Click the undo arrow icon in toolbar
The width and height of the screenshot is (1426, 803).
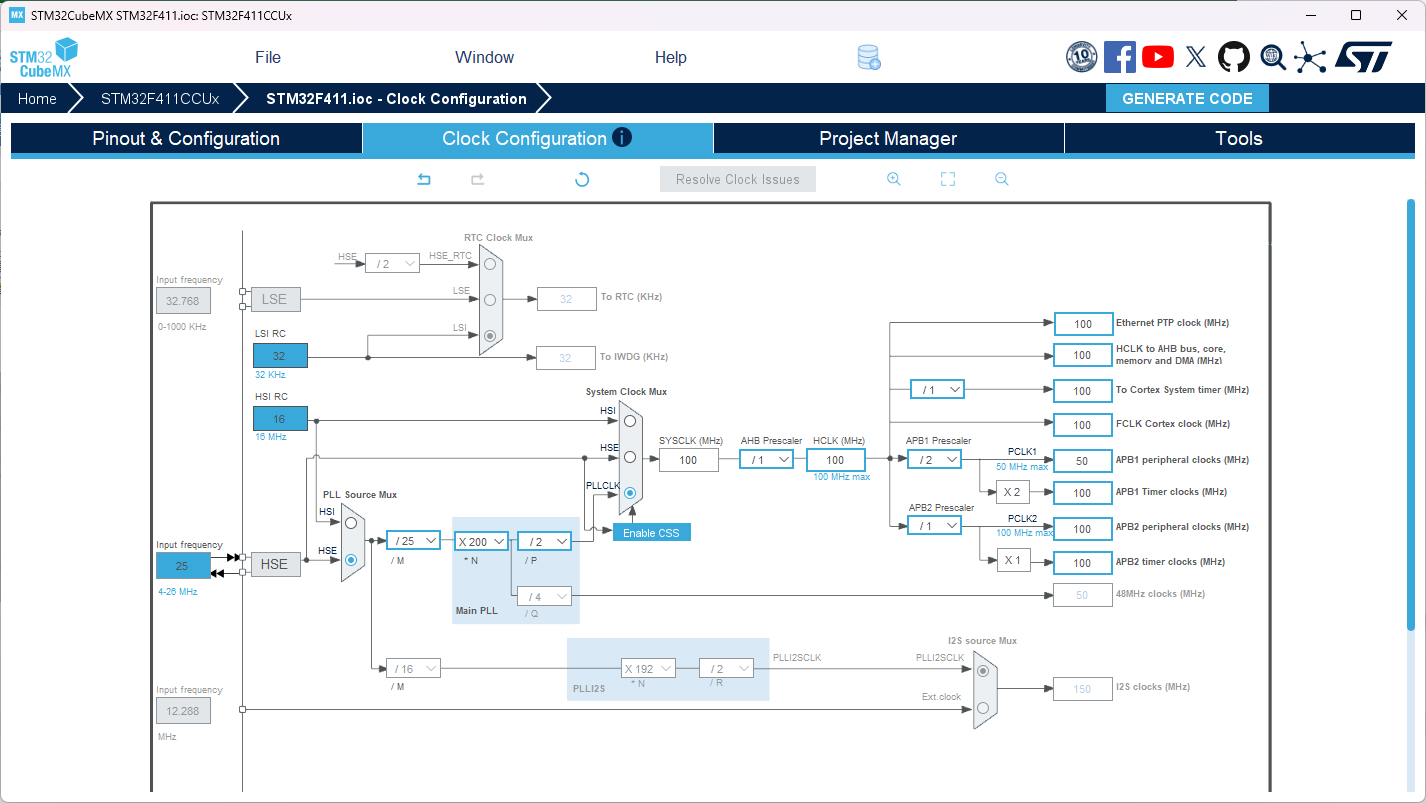[x=424, y=179]
